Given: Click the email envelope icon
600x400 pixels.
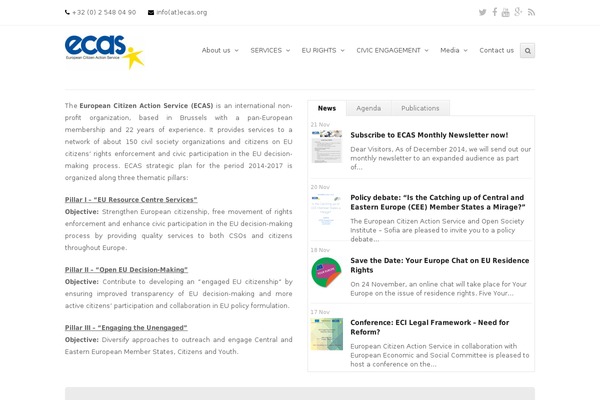Looking at the screenshot, I should pos(151,12).
